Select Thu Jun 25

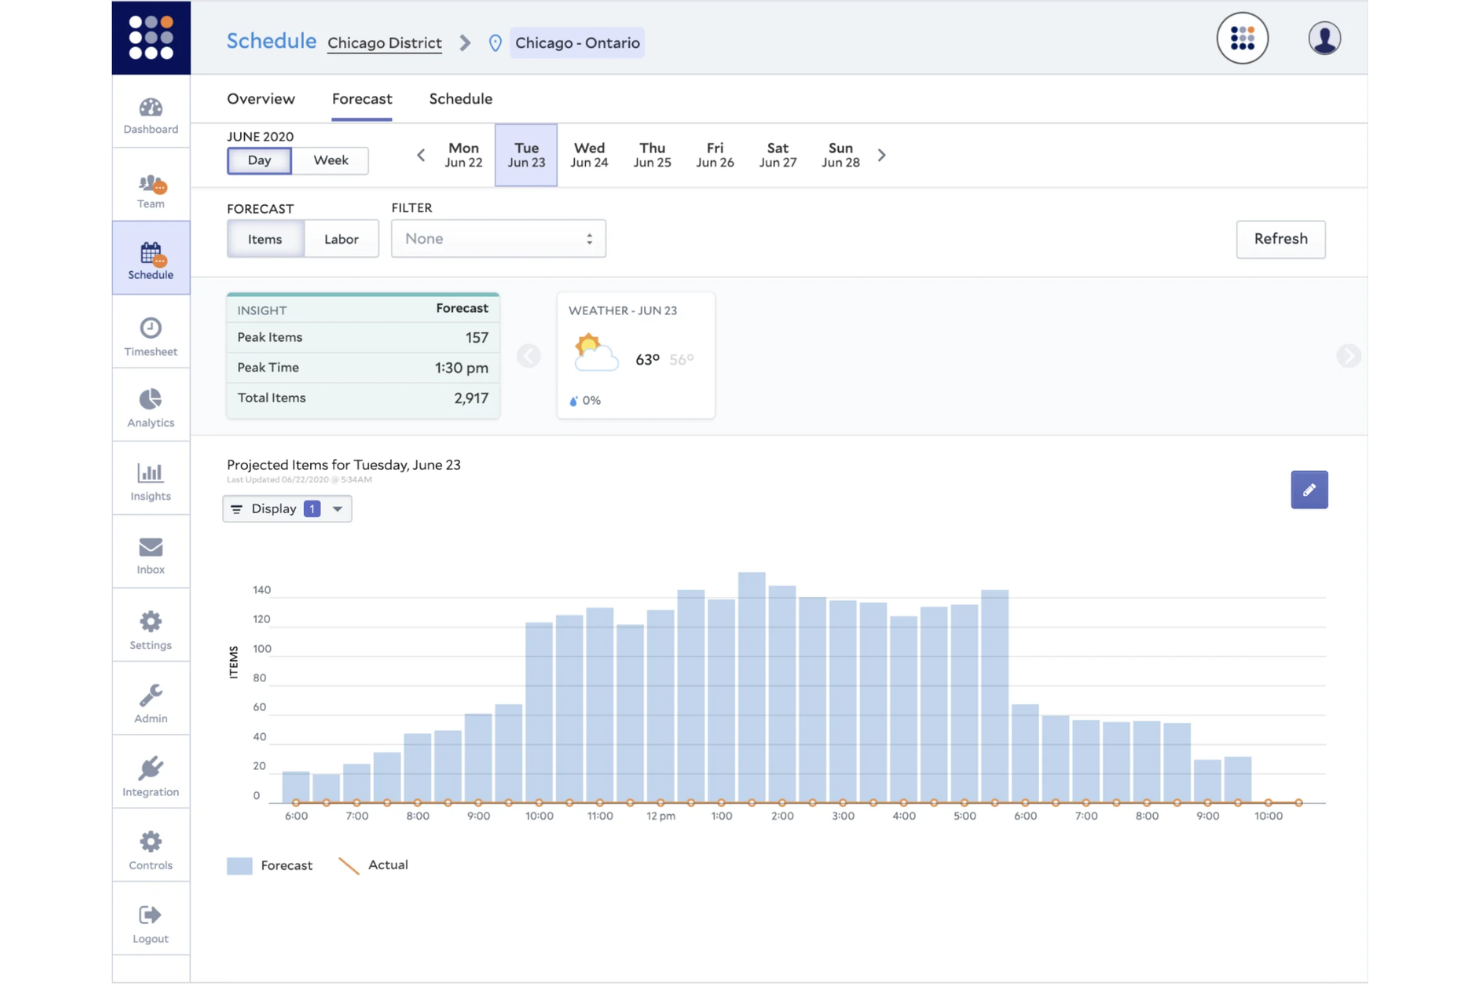(652, 155)
